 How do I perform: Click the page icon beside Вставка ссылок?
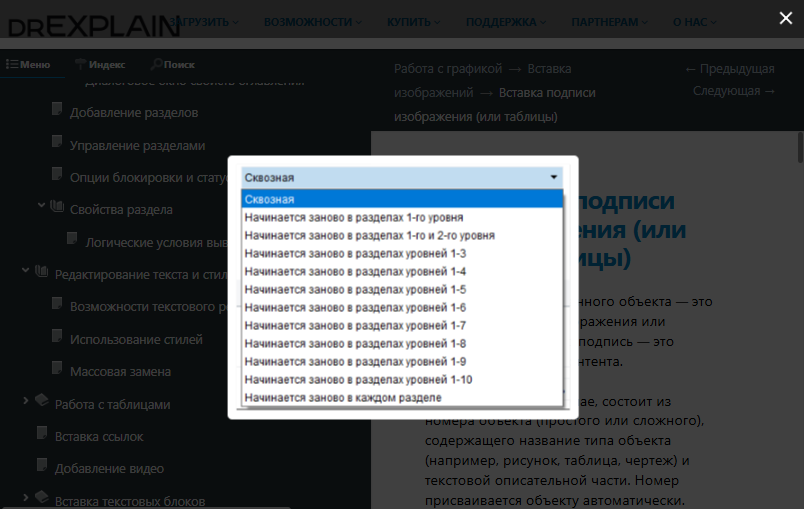pos(42,435)
